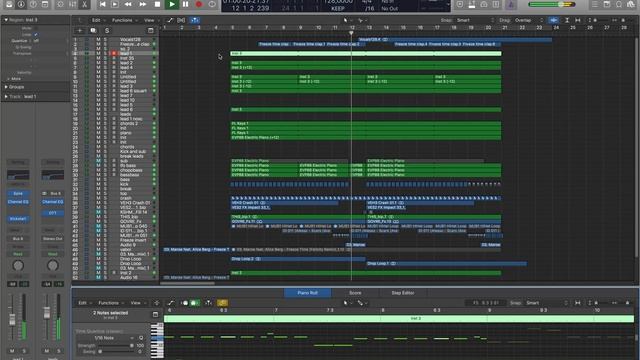Switch to the Piano Roll tab

click(x=307, y=293)
